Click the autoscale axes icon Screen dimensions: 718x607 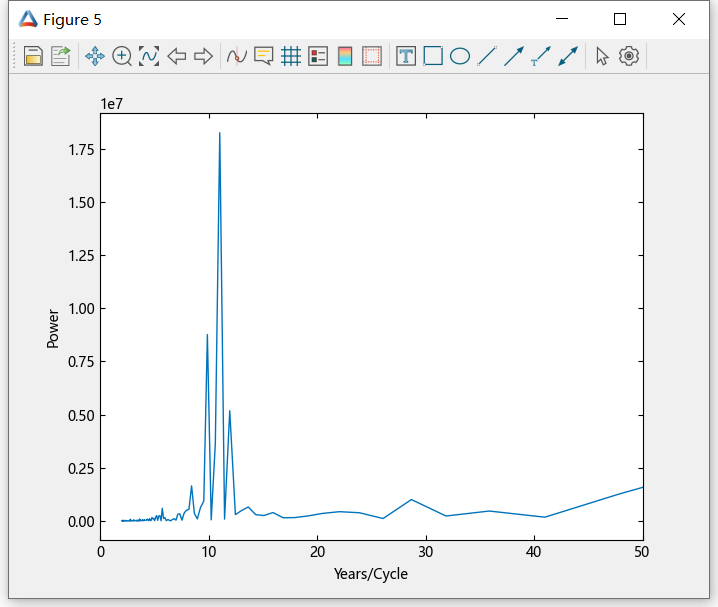pyautogui.click(x=149, y=56)
